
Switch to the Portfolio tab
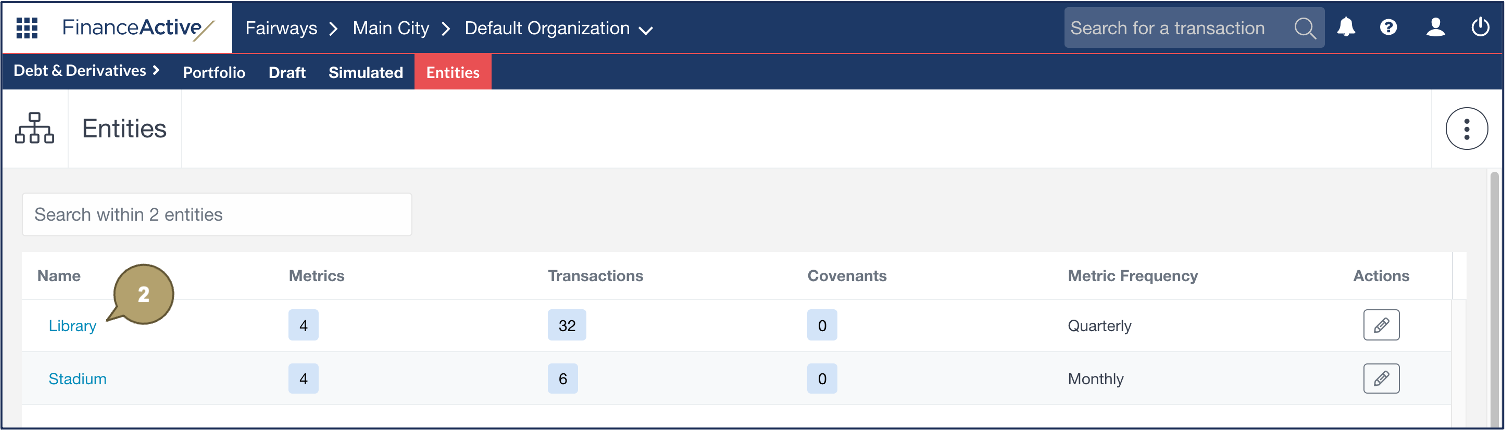tap(214, 72)
